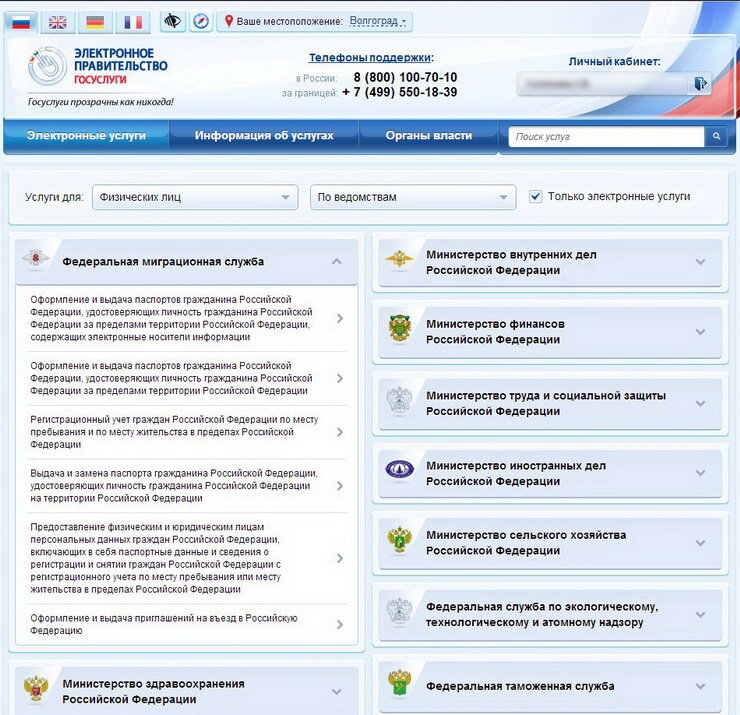Expand Министерство иностранных дел section
The height and width of the screenshot is (715, 740).
point(700,473)
